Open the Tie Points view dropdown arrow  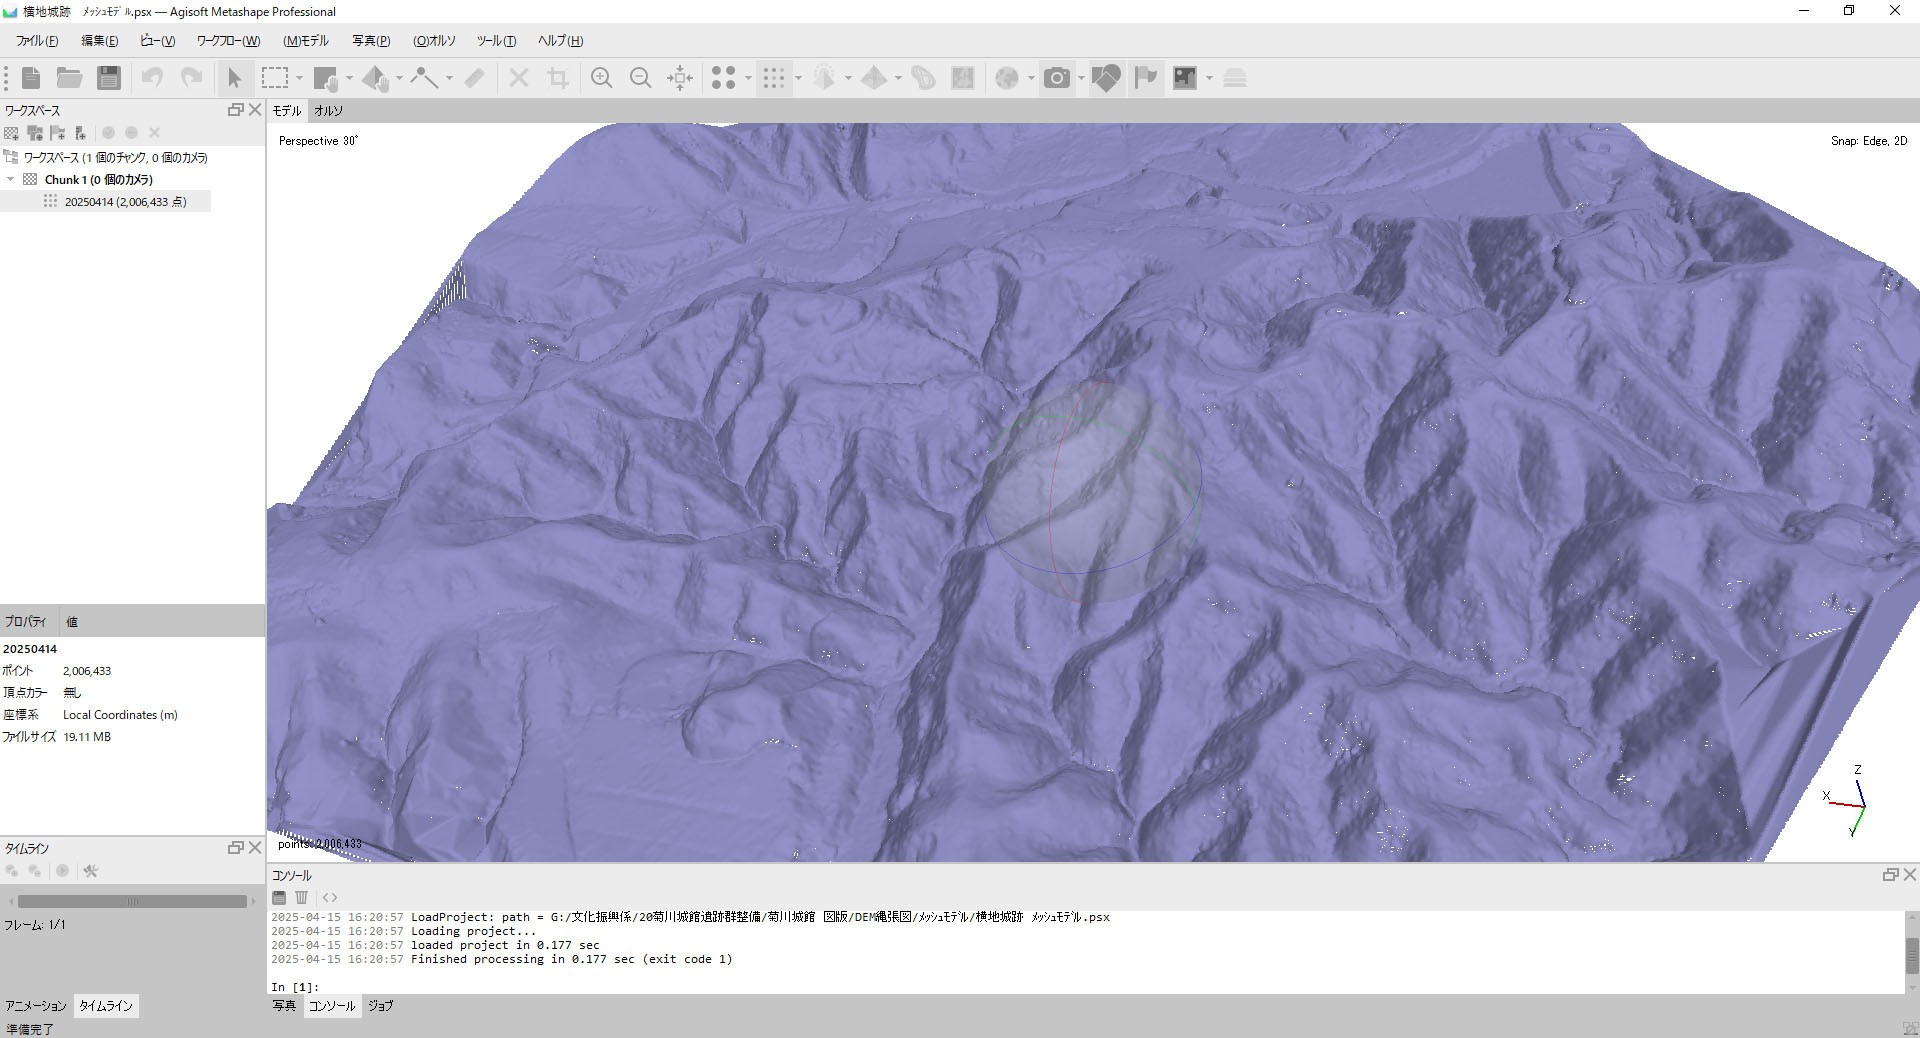coord(748,78)
